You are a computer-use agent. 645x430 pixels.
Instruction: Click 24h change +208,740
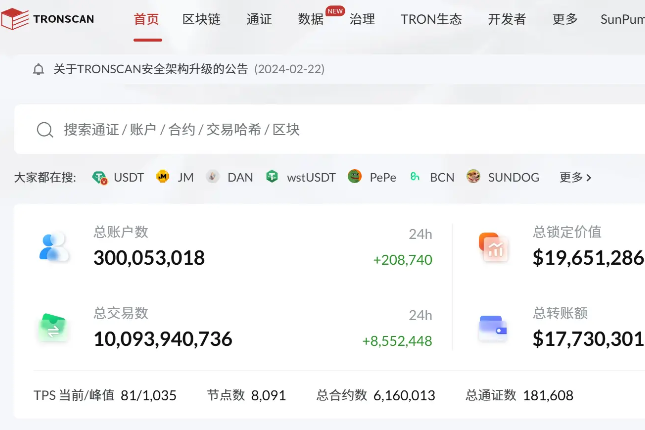[403, 260]
